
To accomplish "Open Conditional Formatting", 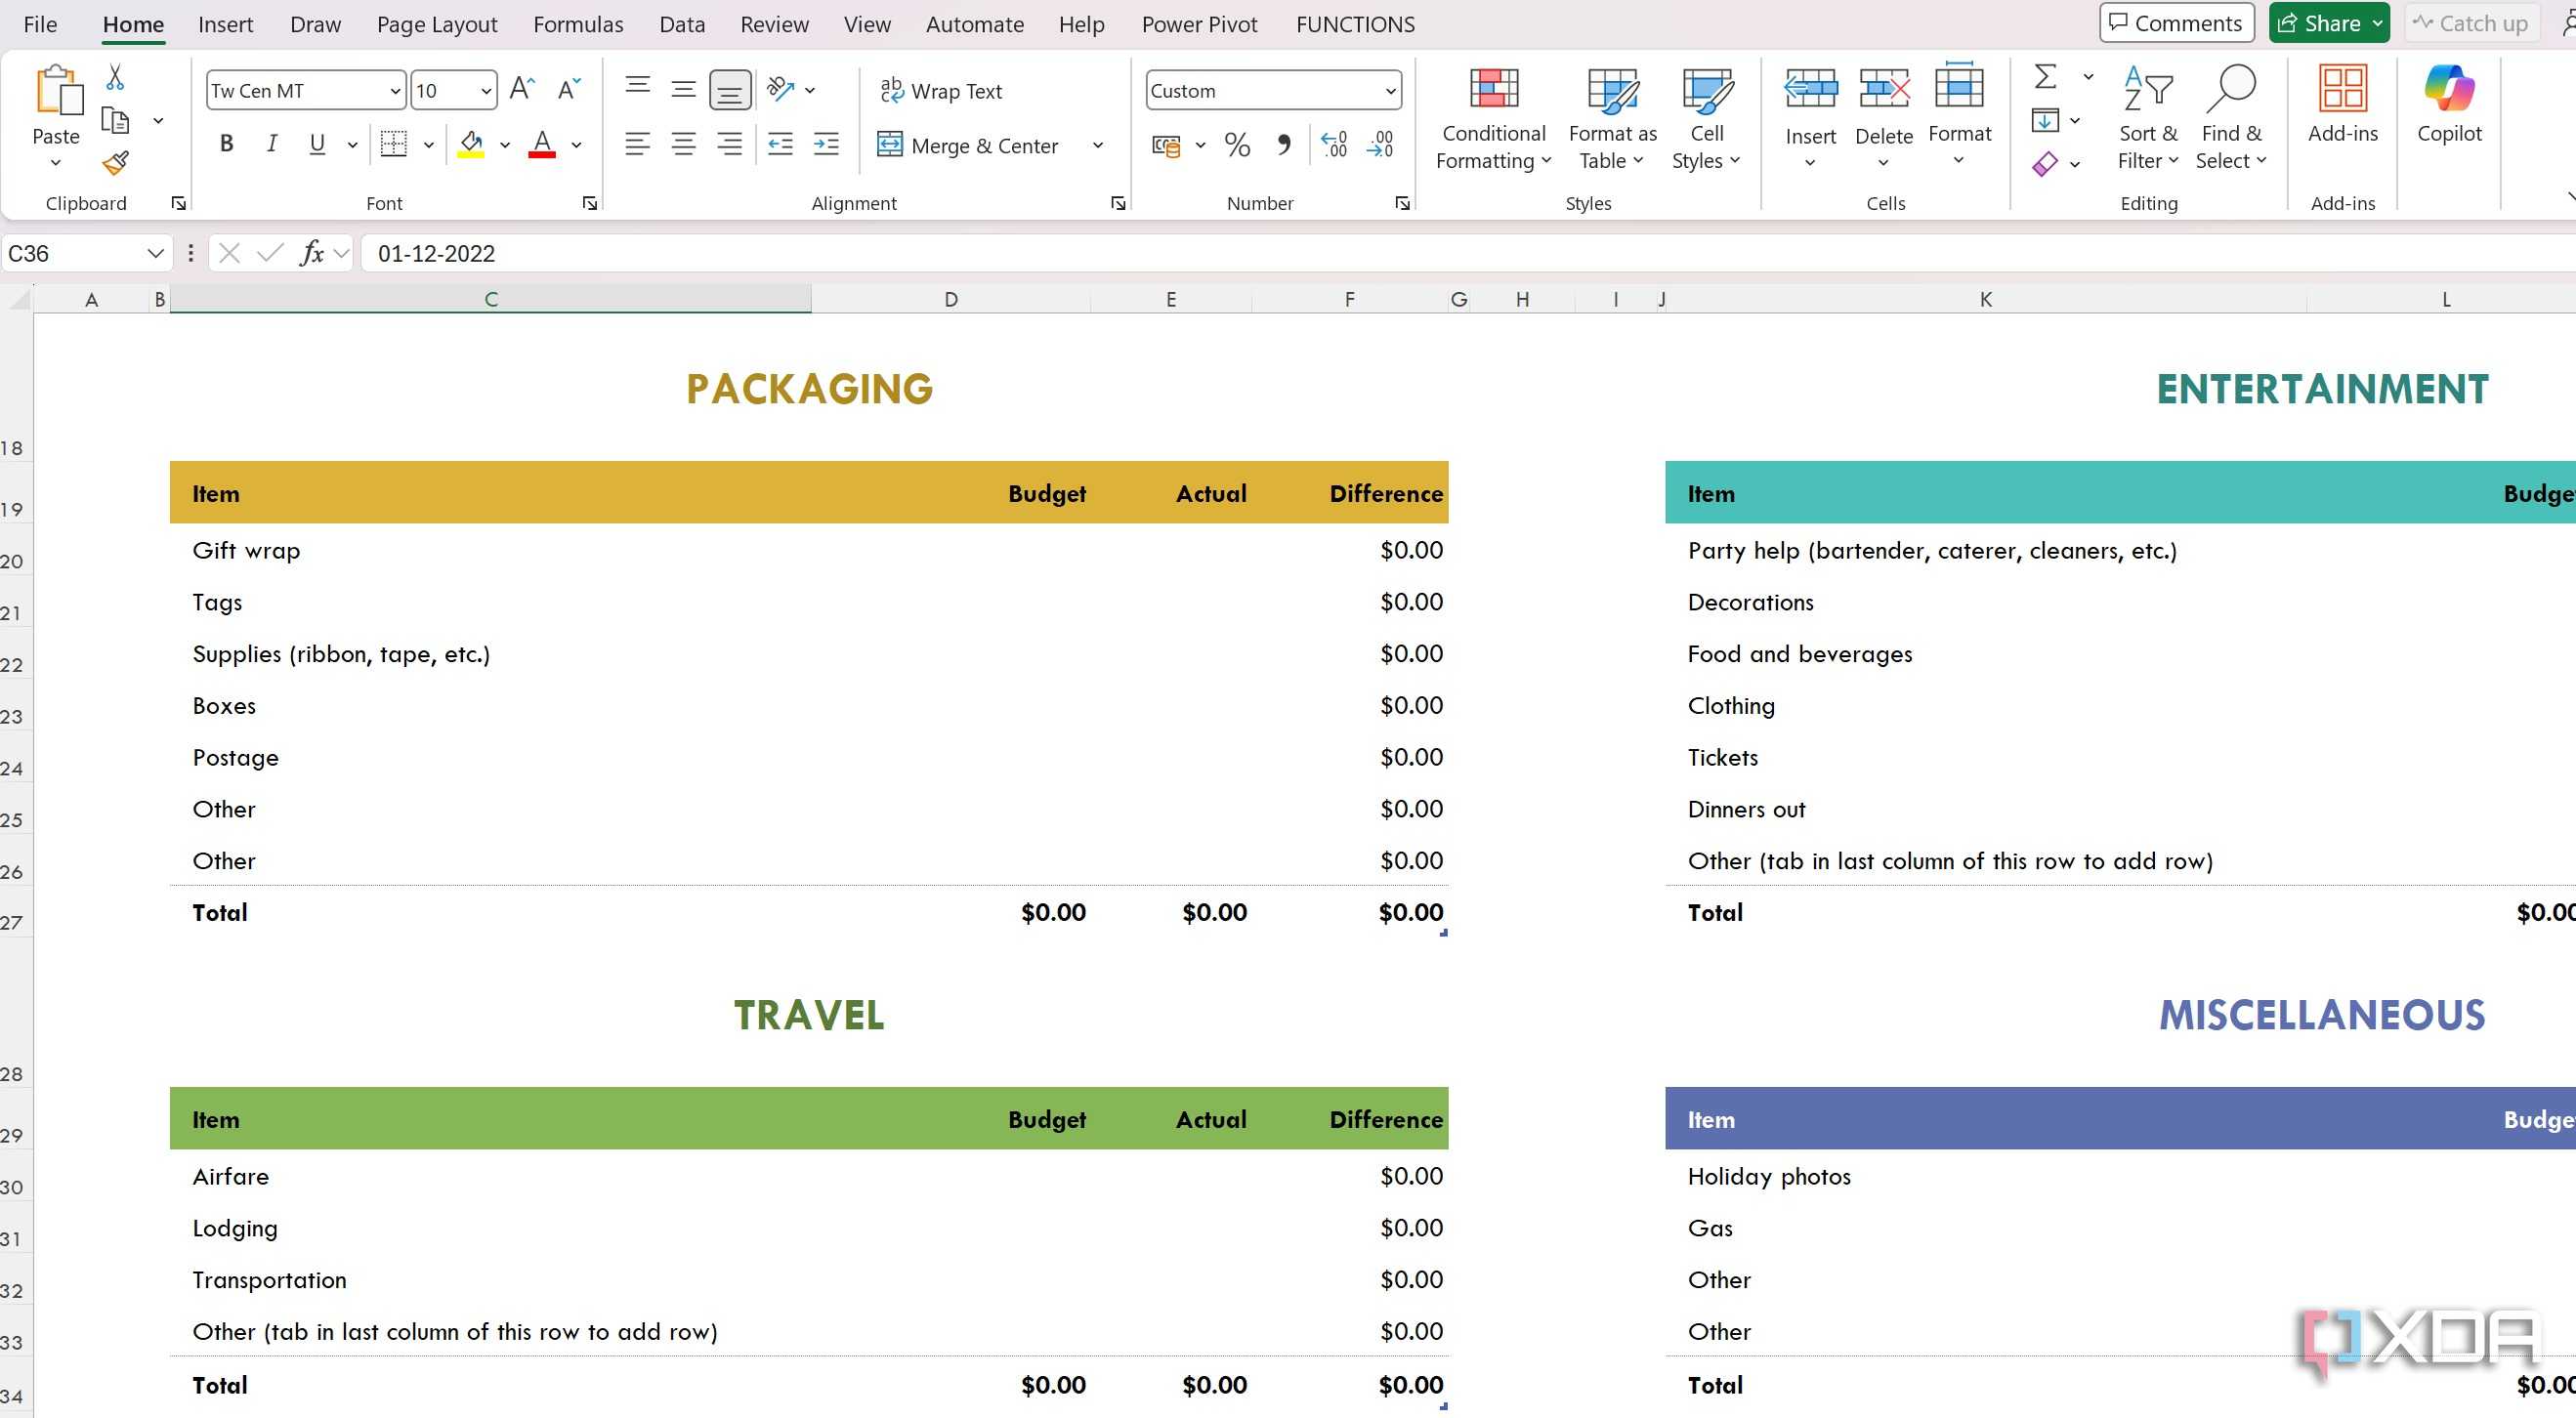I will (x=1493, y=118).
